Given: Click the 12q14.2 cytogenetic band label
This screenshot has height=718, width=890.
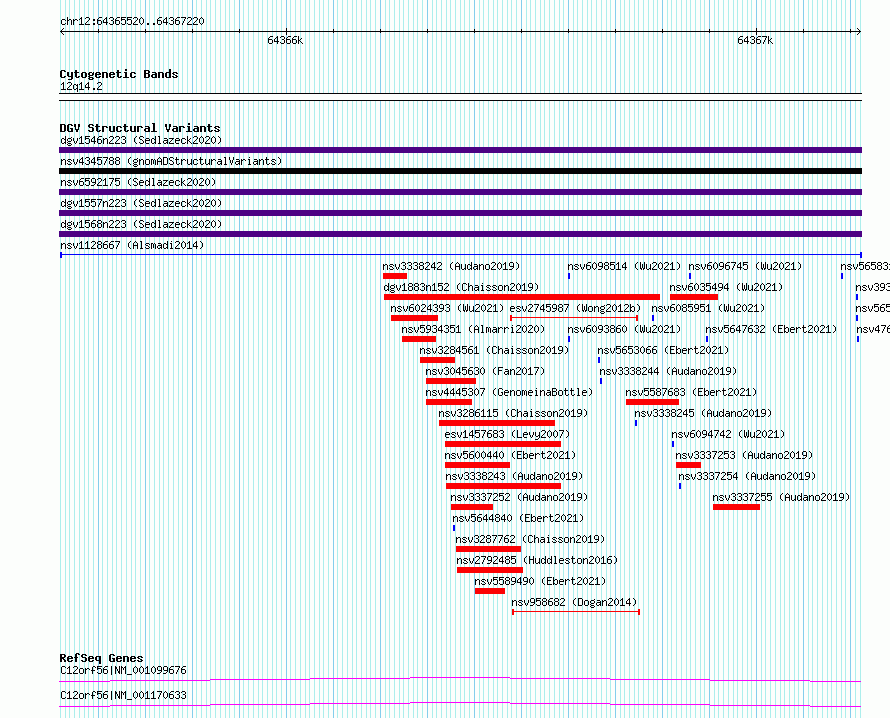Looking at the screenshot, I should coord(81,86).
